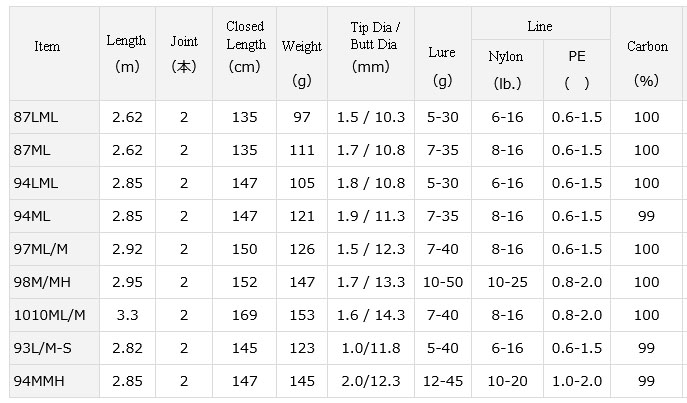The image size is (687, 403).
Task: Click the 87LML item cell
Action: click(x=54, y=117)
